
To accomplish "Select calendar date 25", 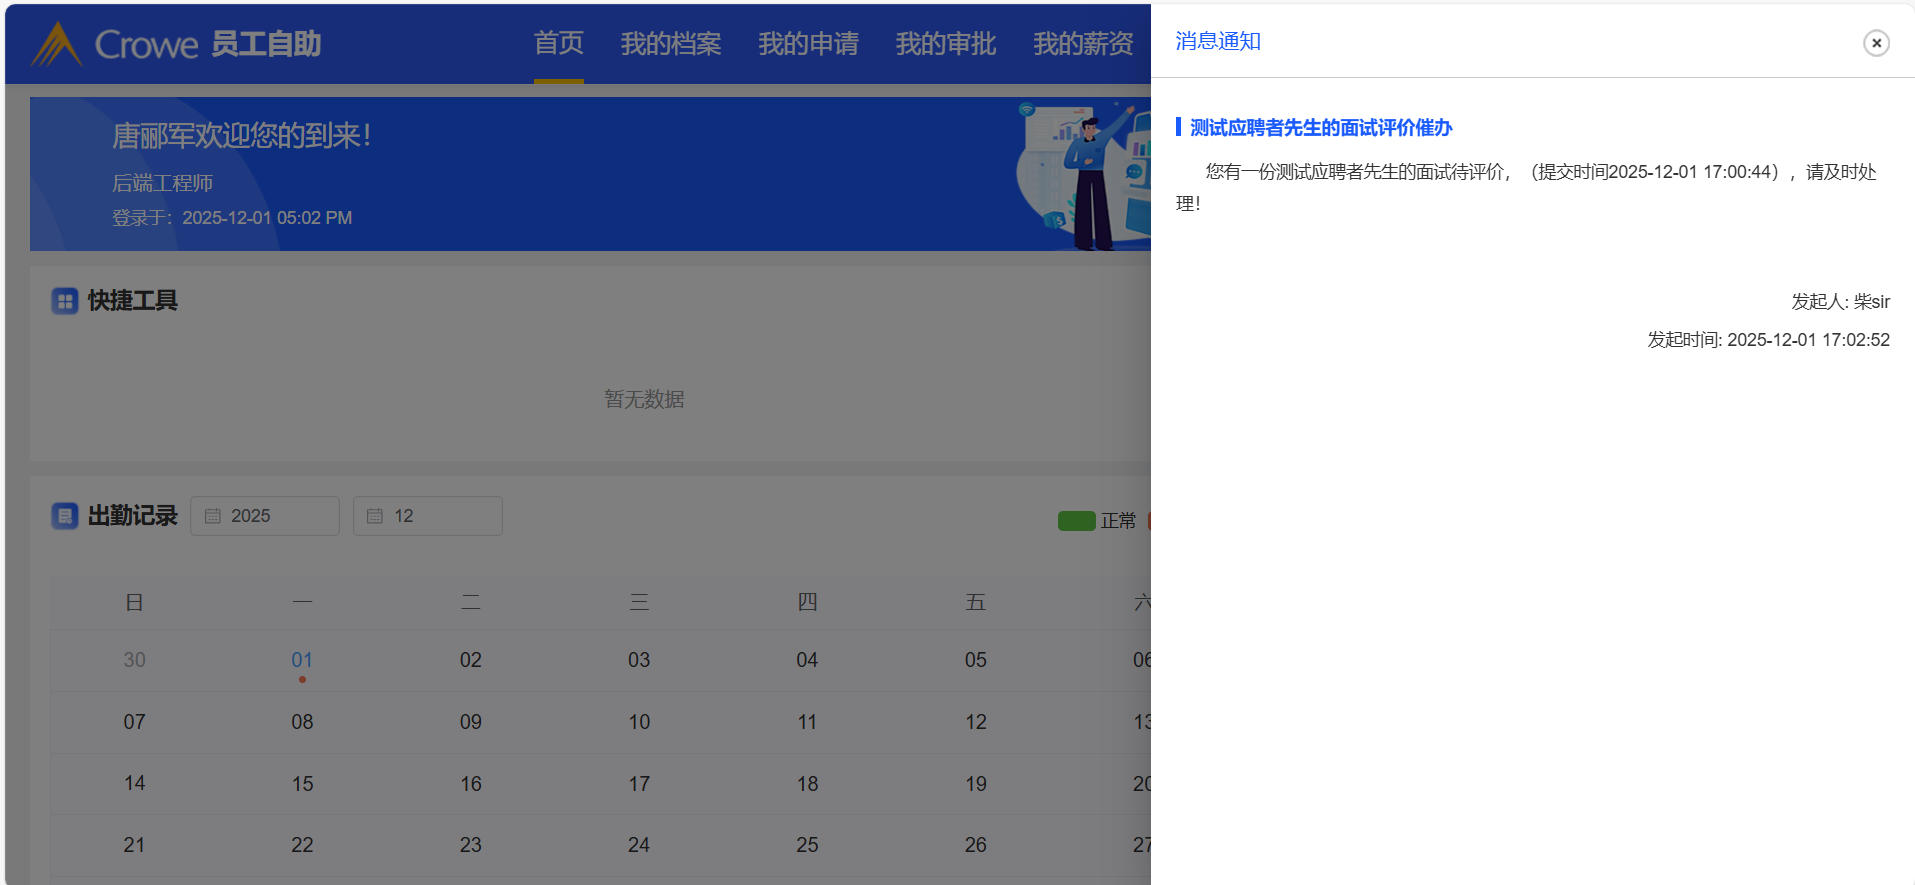I will 807,845.
